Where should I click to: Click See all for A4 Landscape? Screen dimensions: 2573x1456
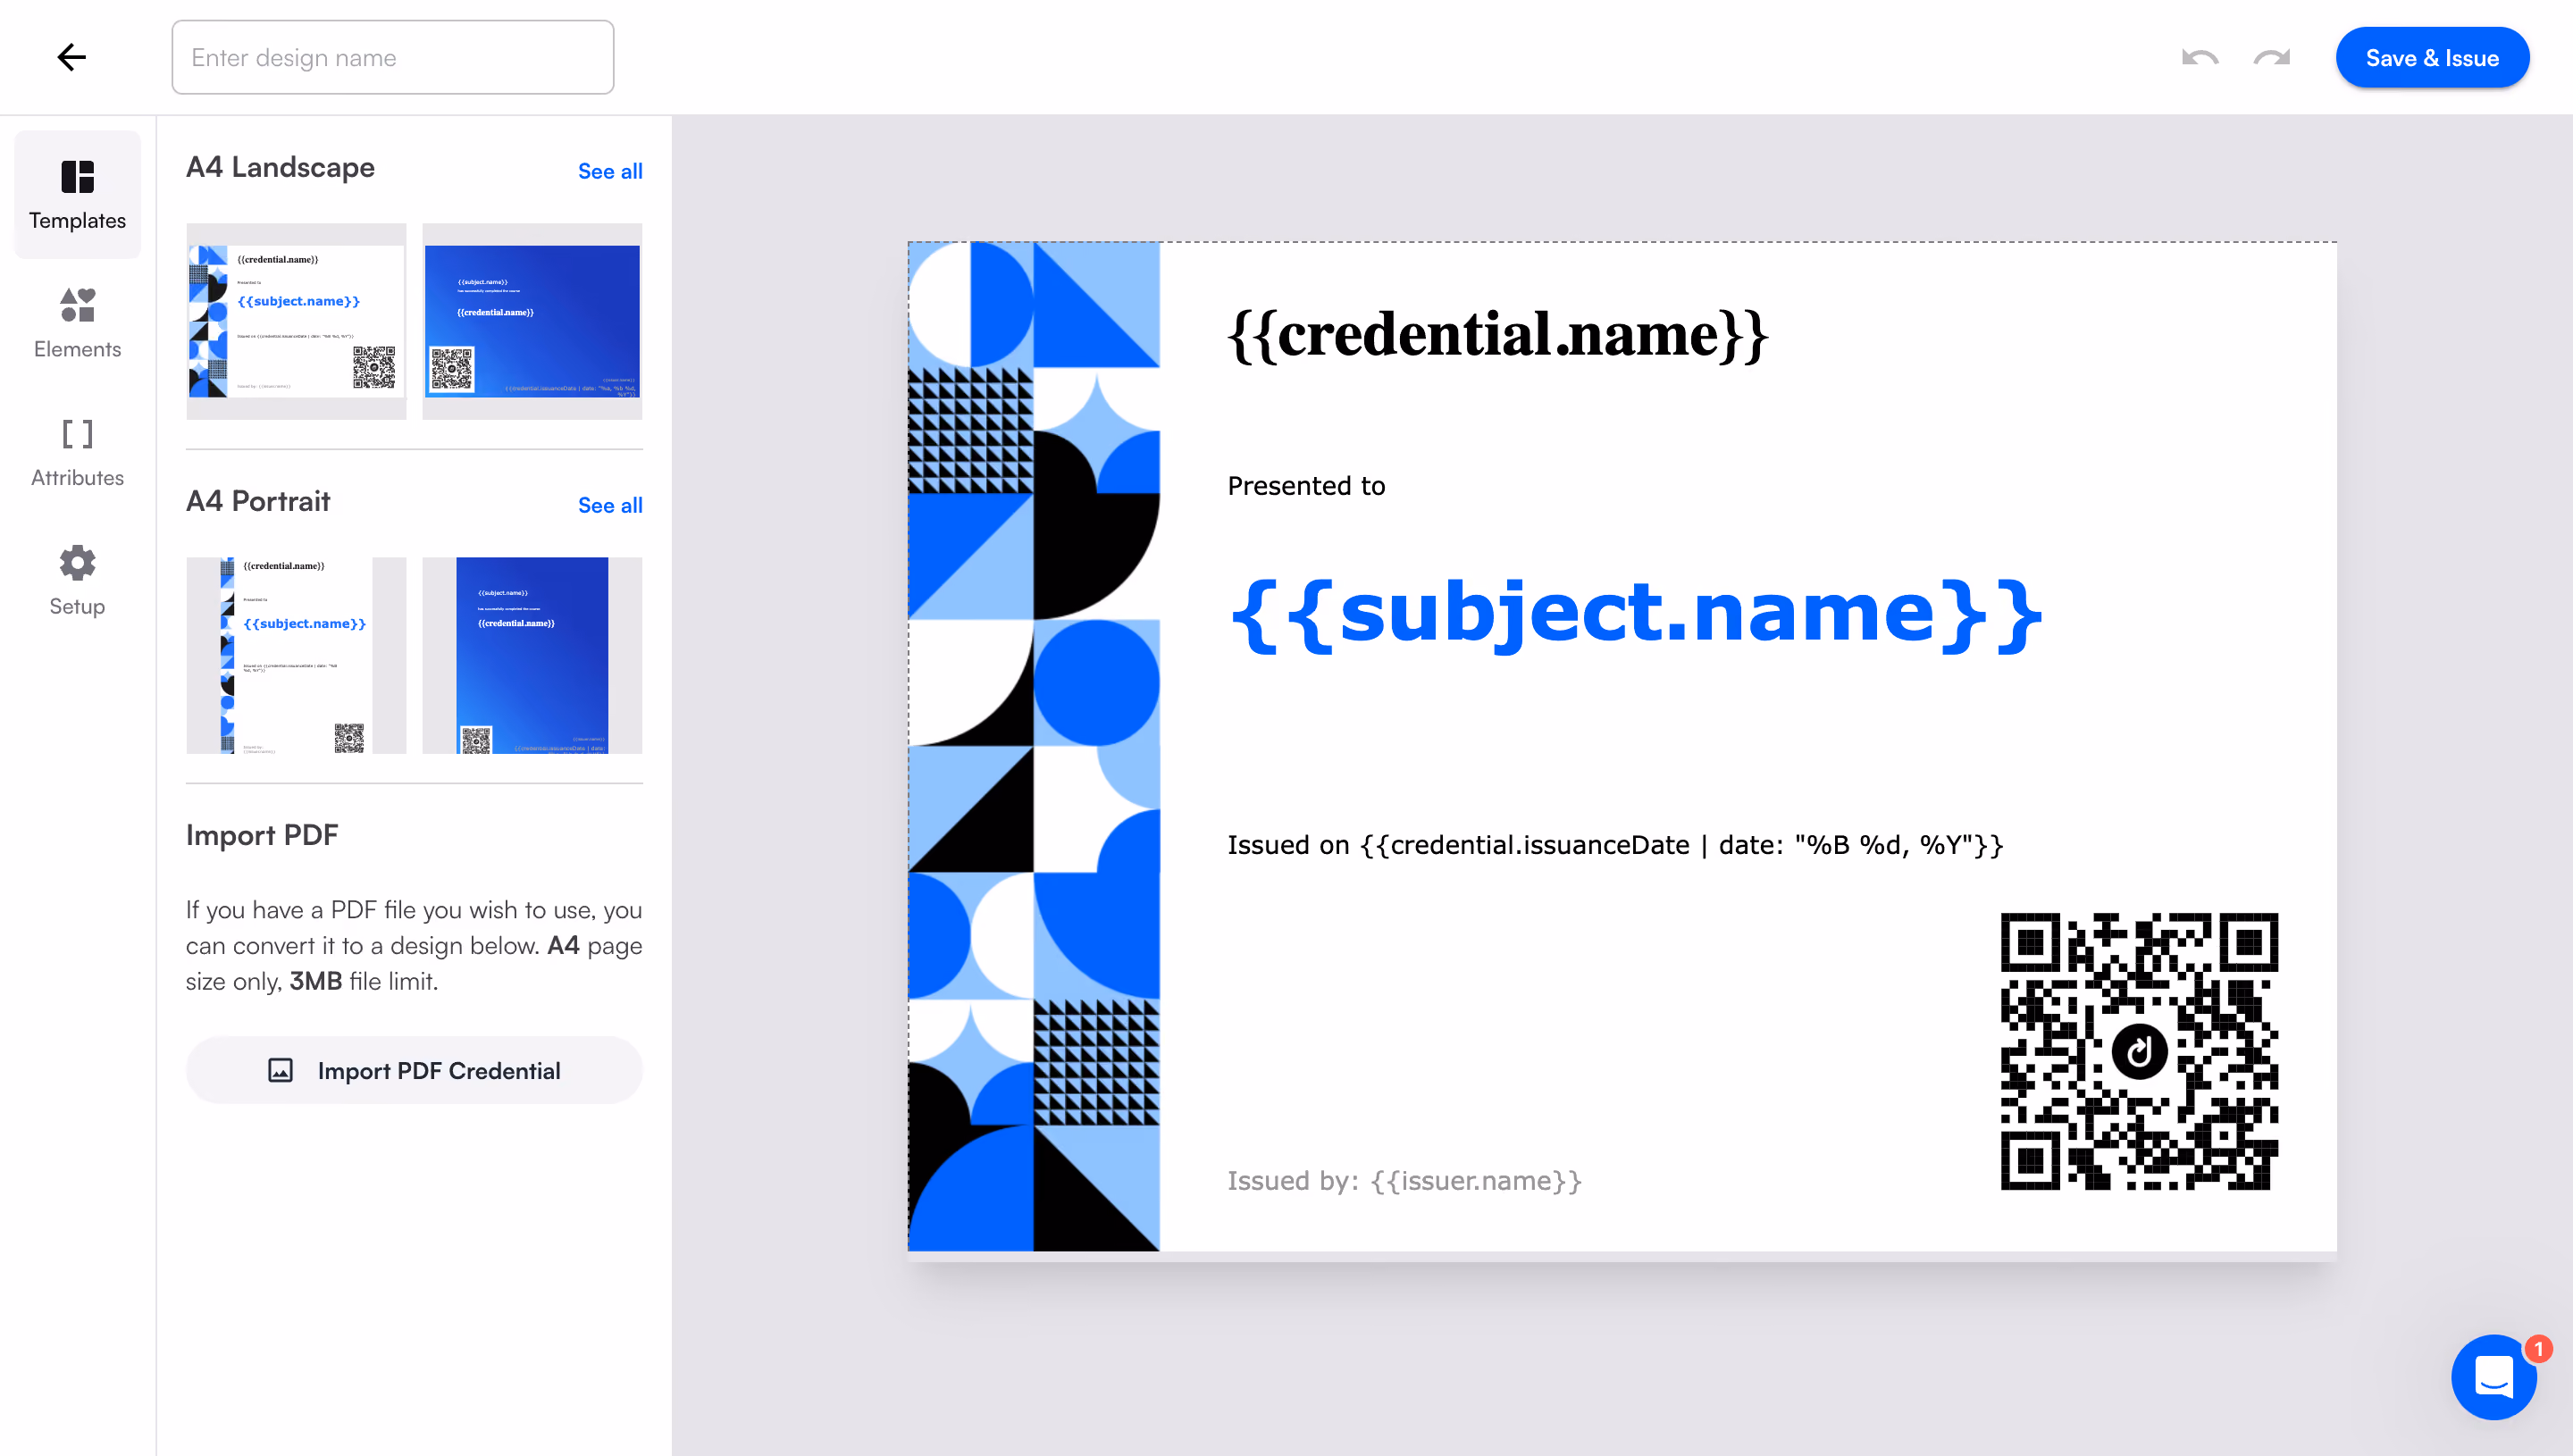[x=610, y=171]
